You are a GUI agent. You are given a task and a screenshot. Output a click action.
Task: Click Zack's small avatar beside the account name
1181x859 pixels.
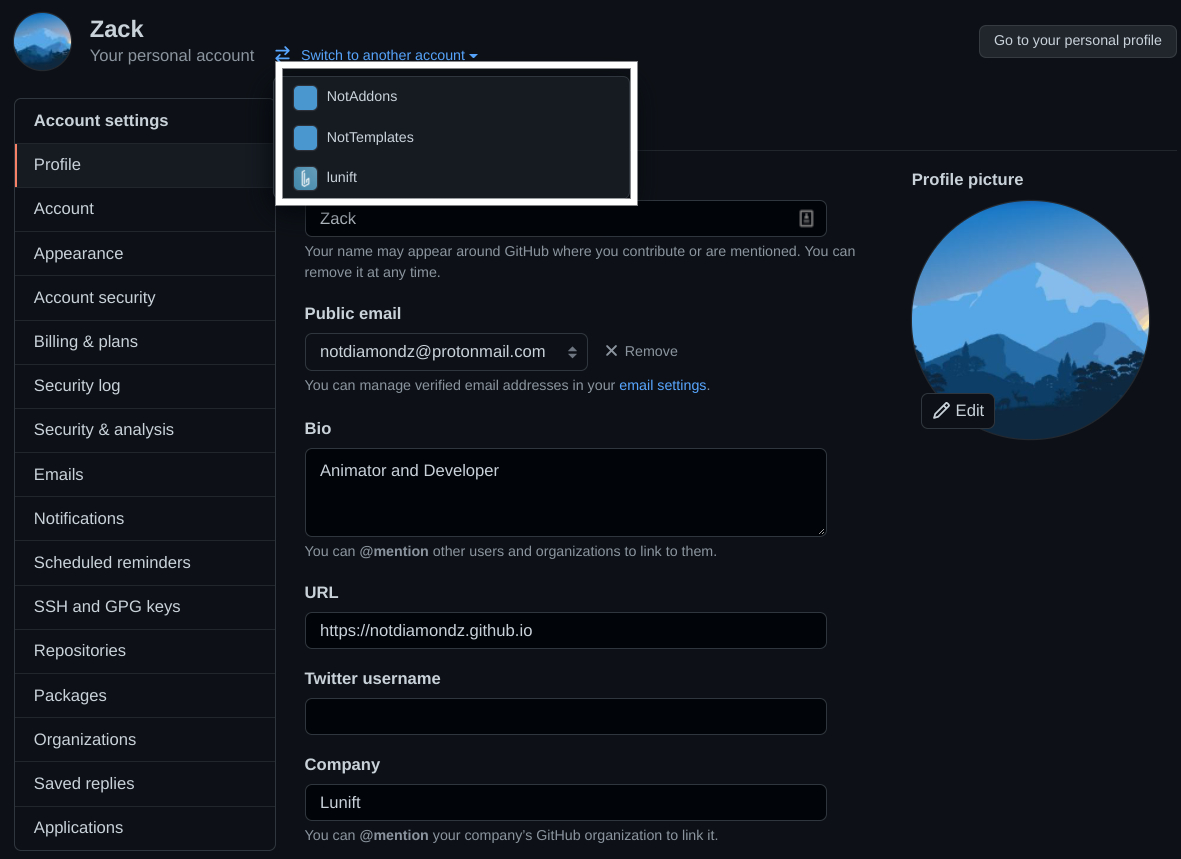[x=42, y=41]
